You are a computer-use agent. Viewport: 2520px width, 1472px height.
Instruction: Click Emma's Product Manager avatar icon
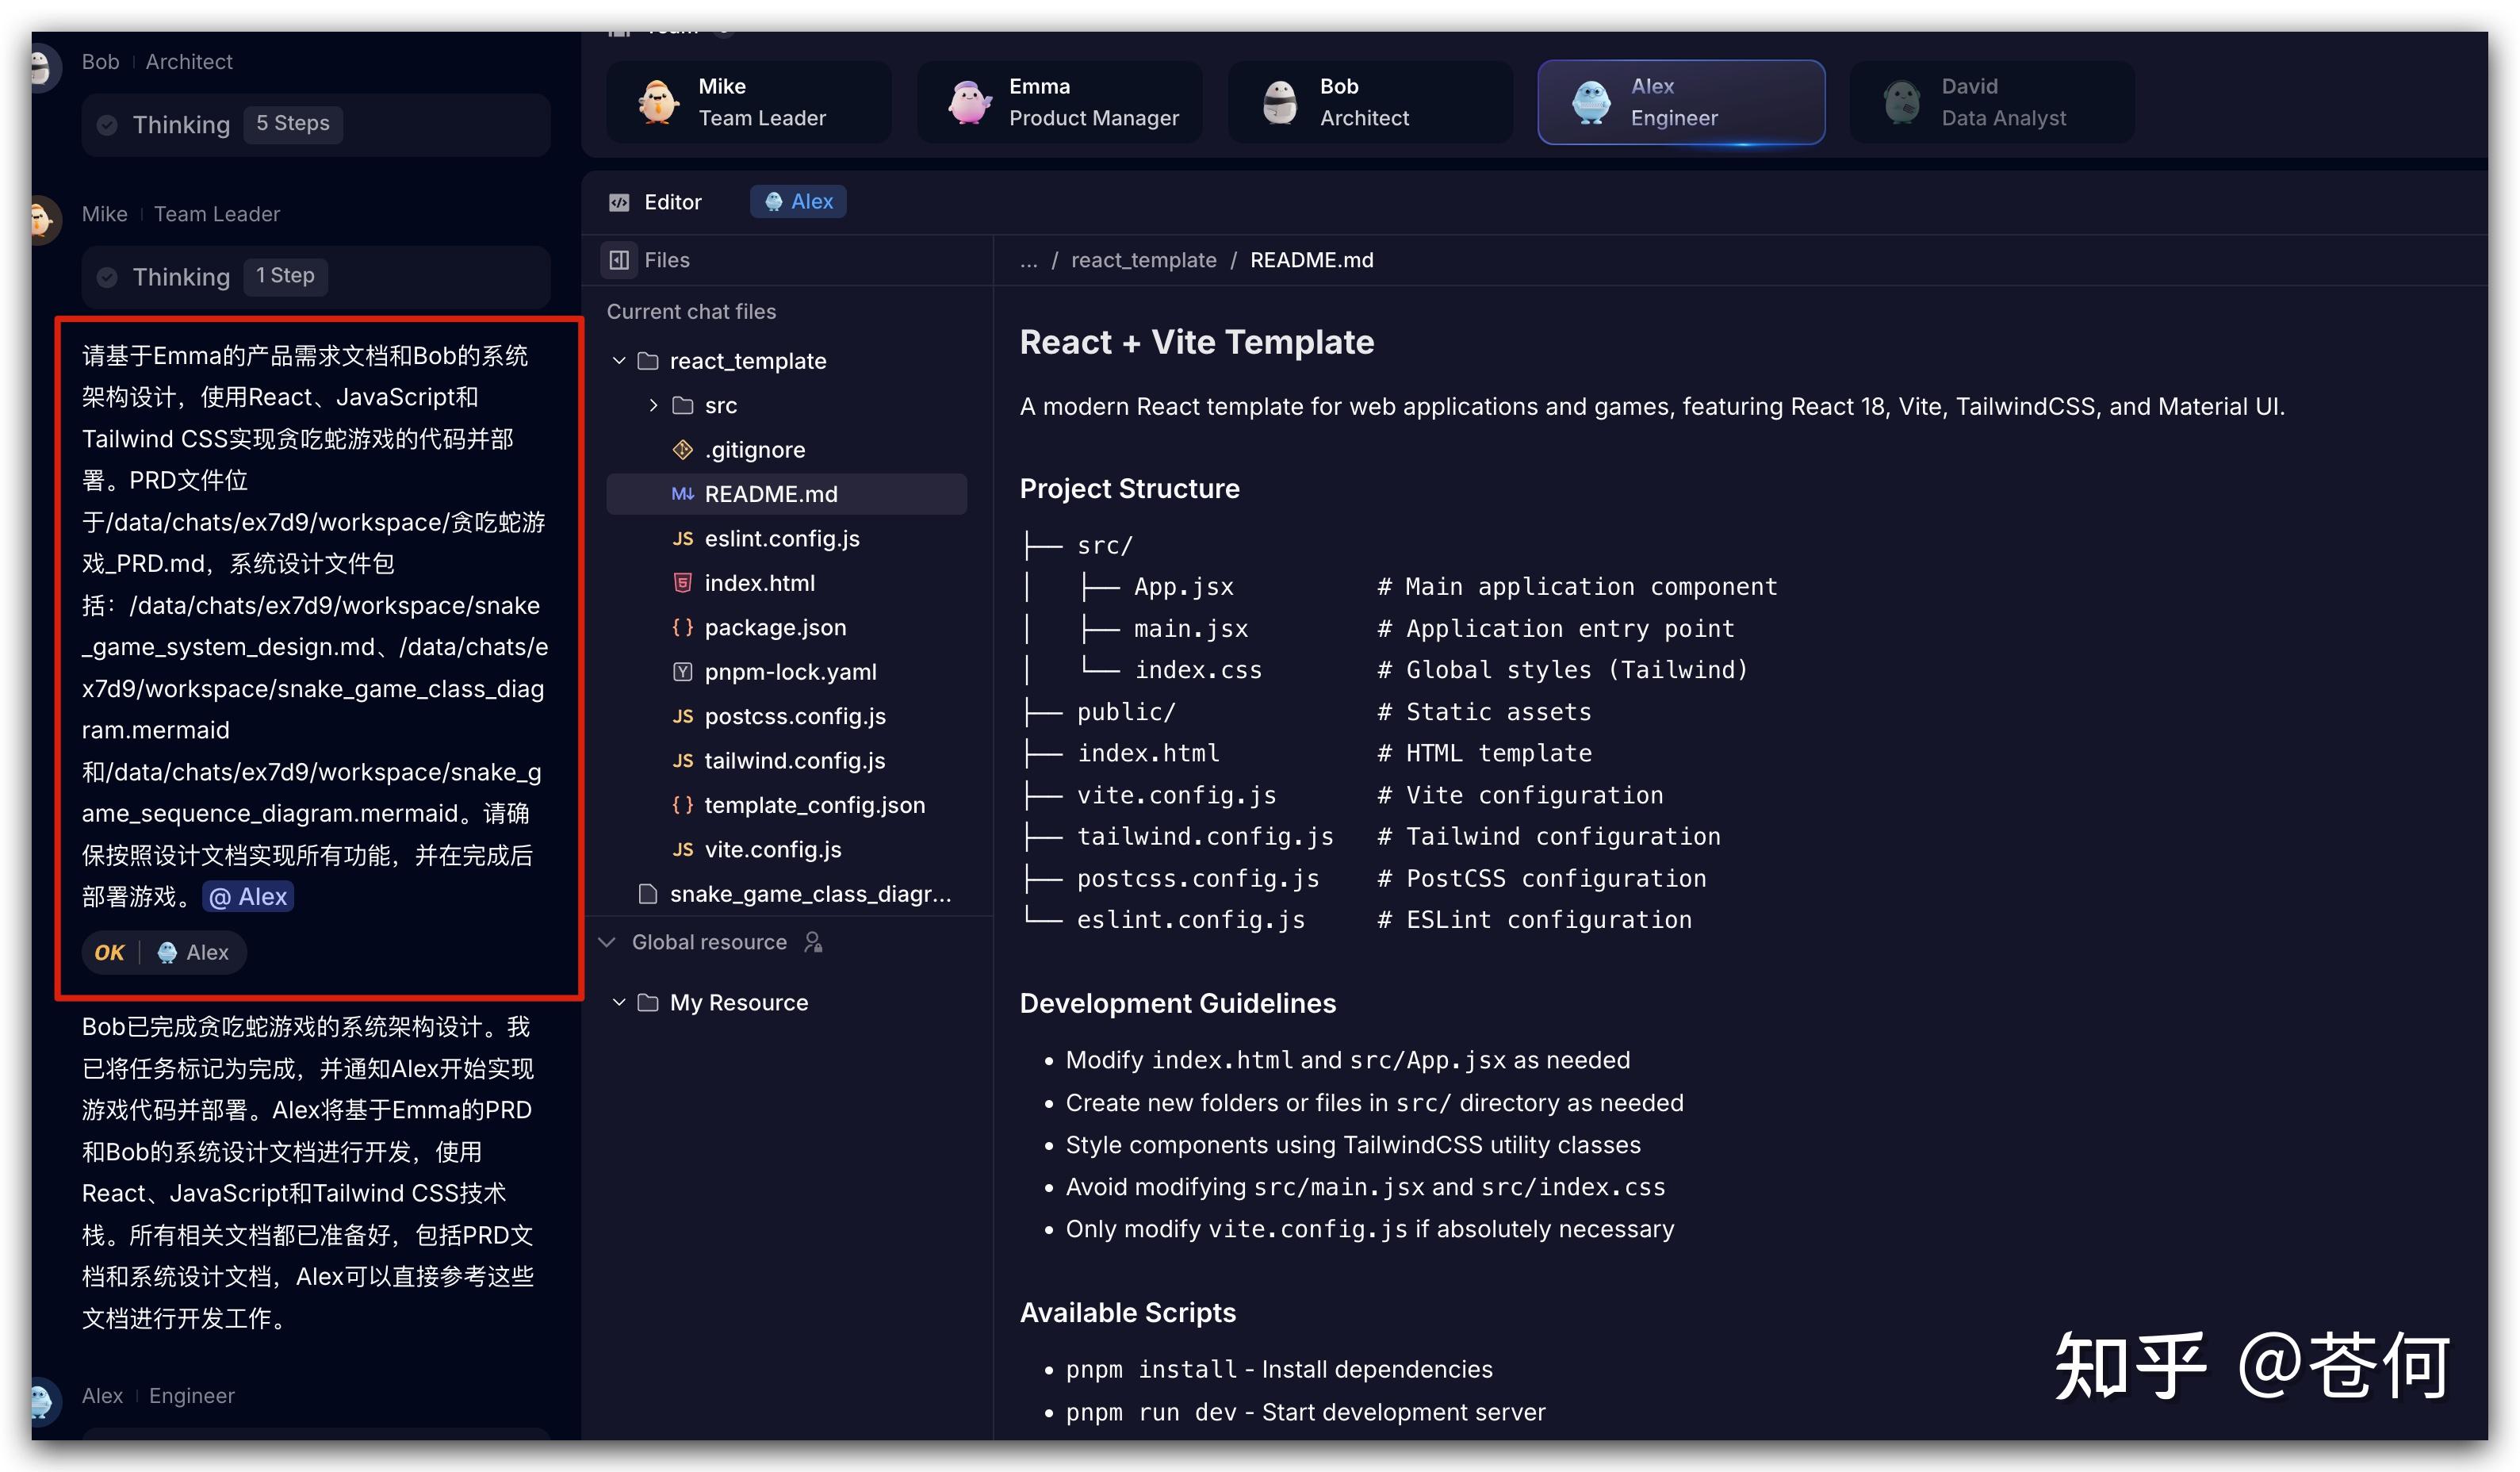[968, 102]
